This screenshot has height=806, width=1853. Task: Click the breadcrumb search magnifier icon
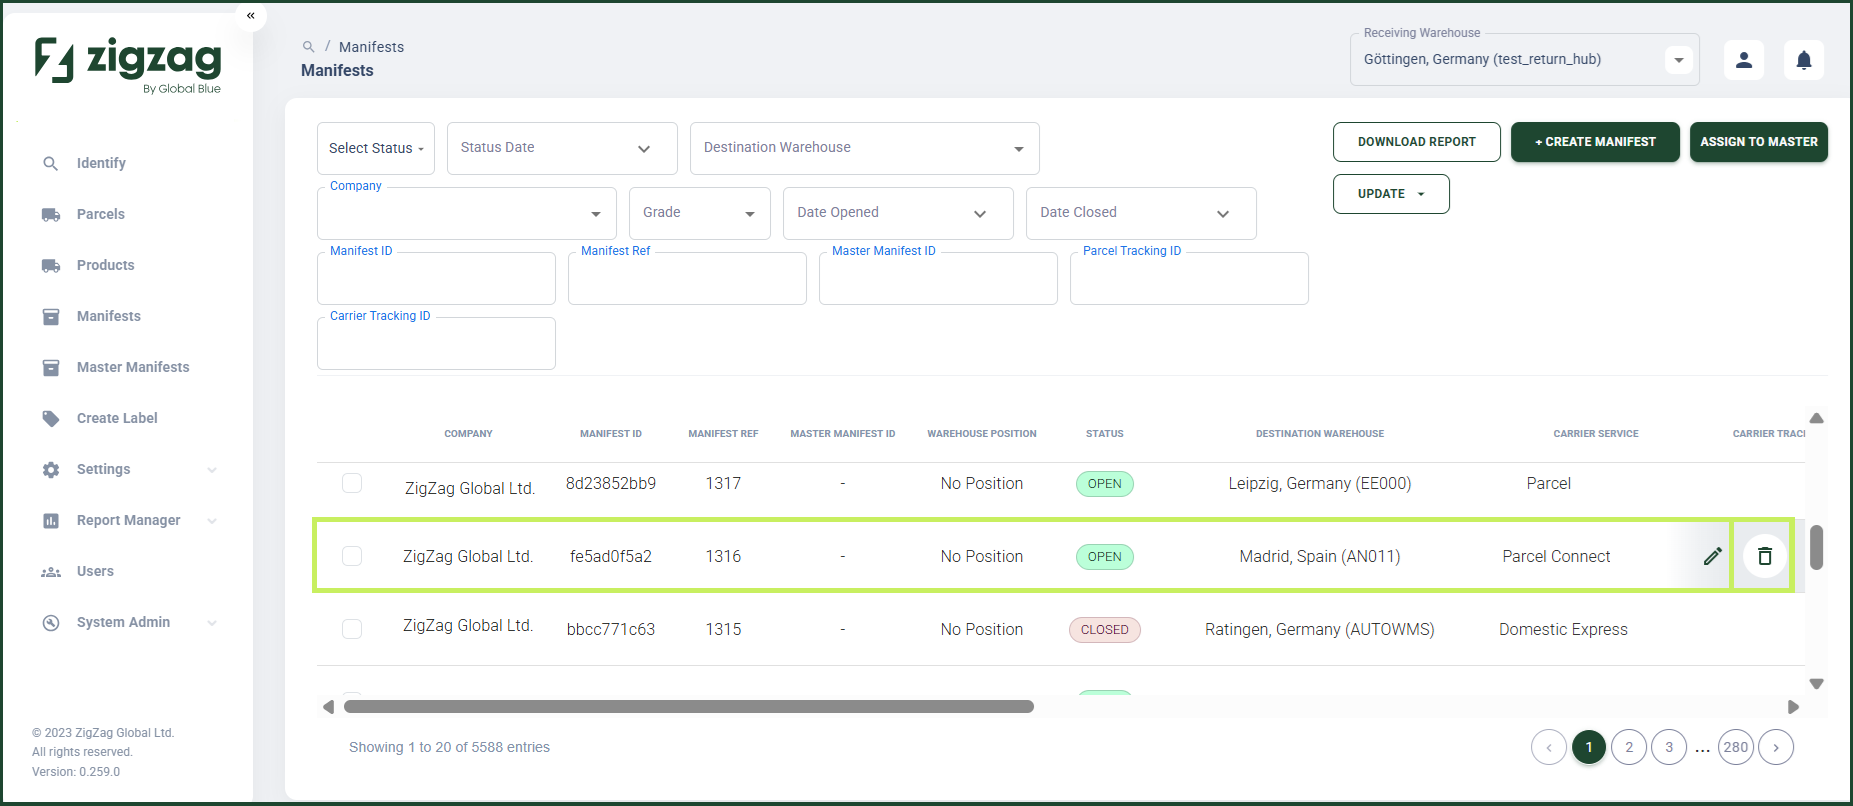(x=309, y=47)
